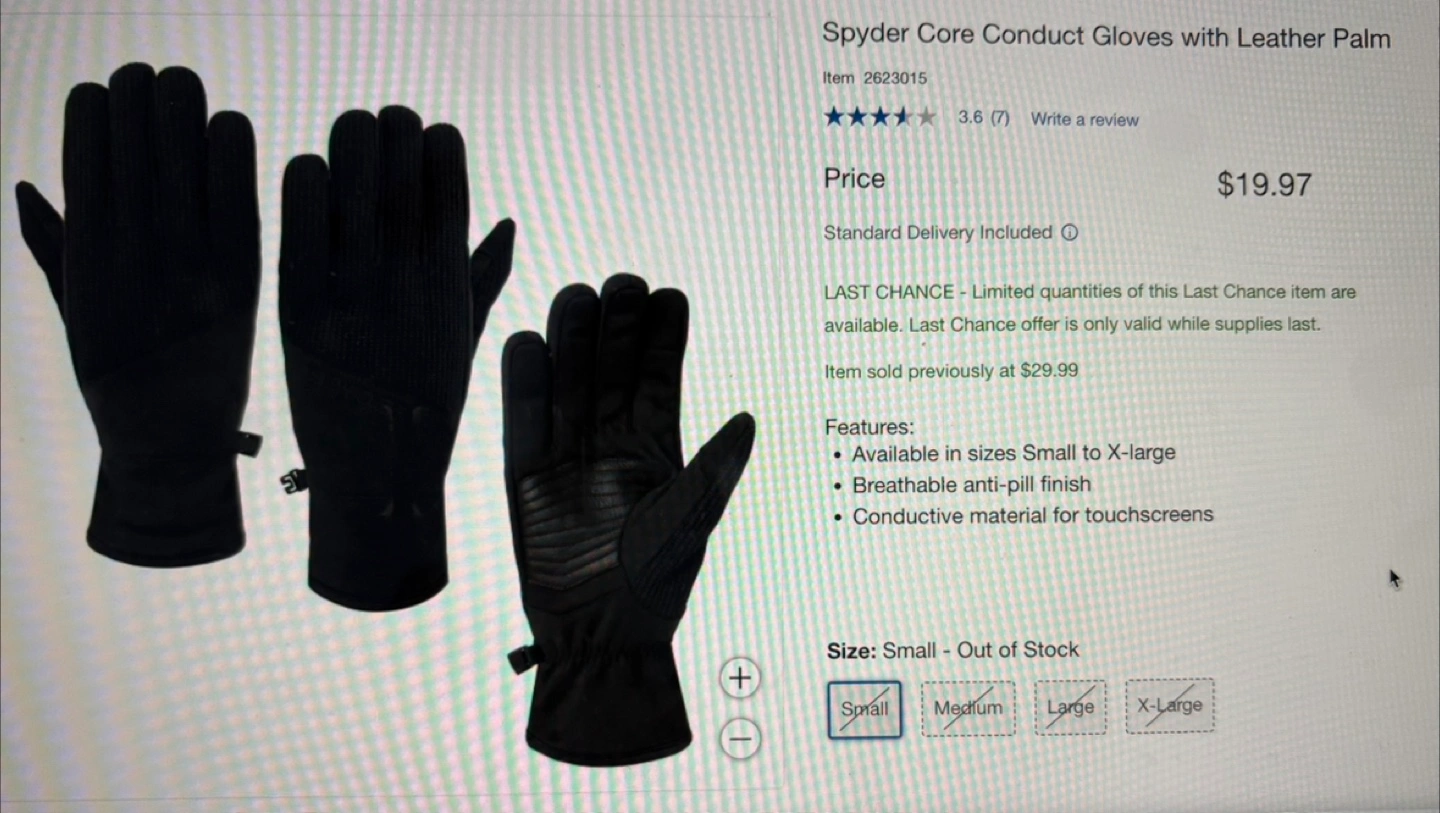Screen dimensions: 1440x813
Task: Zoom out glove image with minus icon
Action: pos(740,739)
